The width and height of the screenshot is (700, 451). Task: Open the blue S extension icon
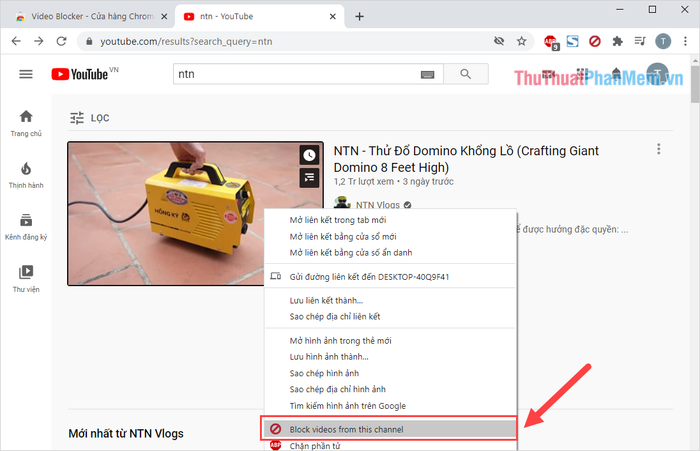coord(572,42)
